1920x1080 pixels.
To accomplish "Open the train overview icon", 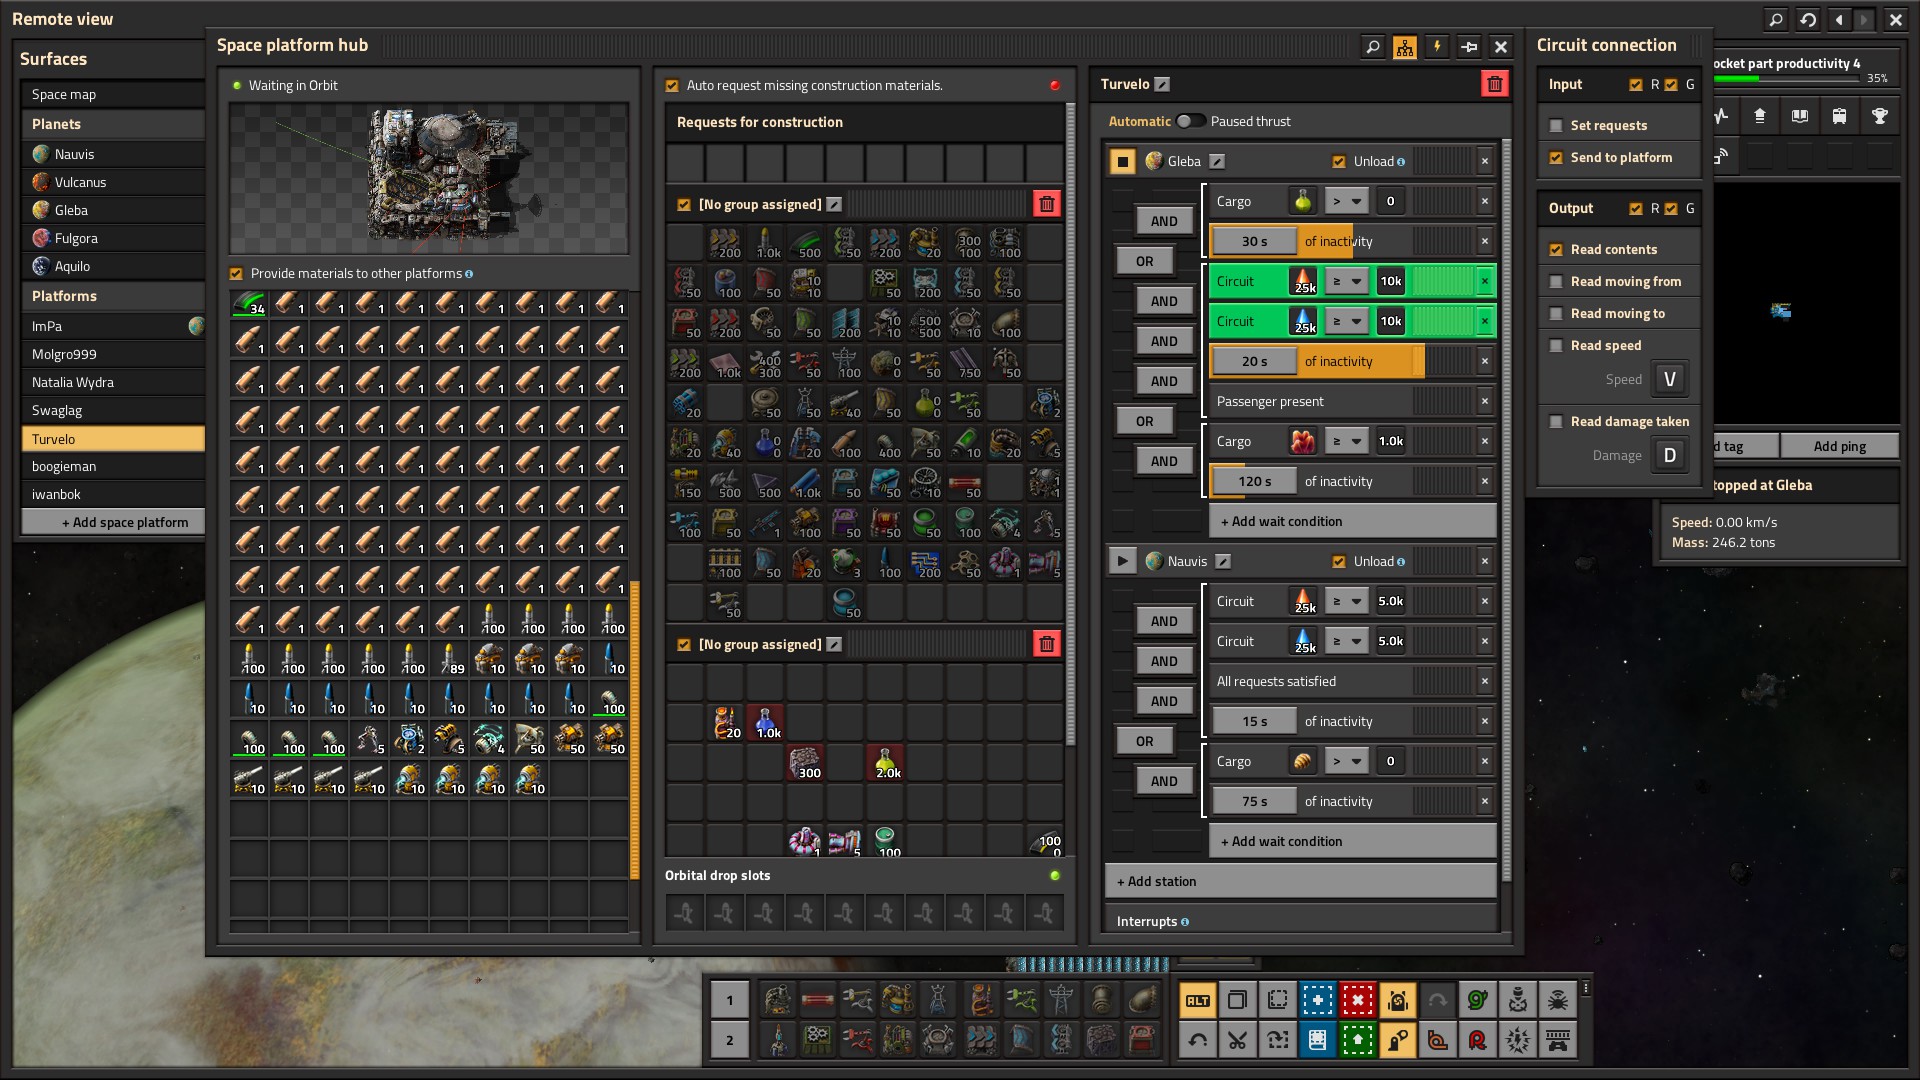I will click(1840, 117).
